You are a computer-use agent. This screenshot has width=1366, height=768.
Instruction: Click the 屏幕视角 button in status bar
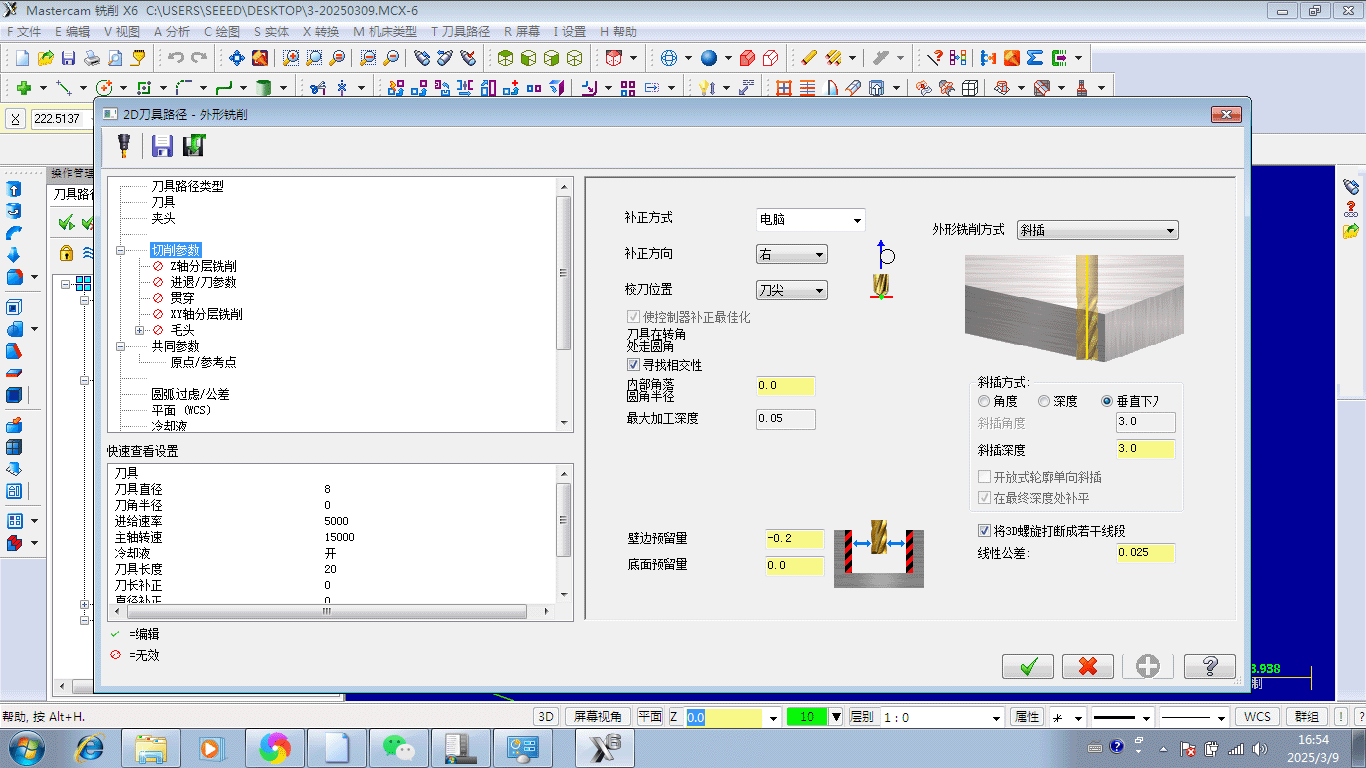598,717
